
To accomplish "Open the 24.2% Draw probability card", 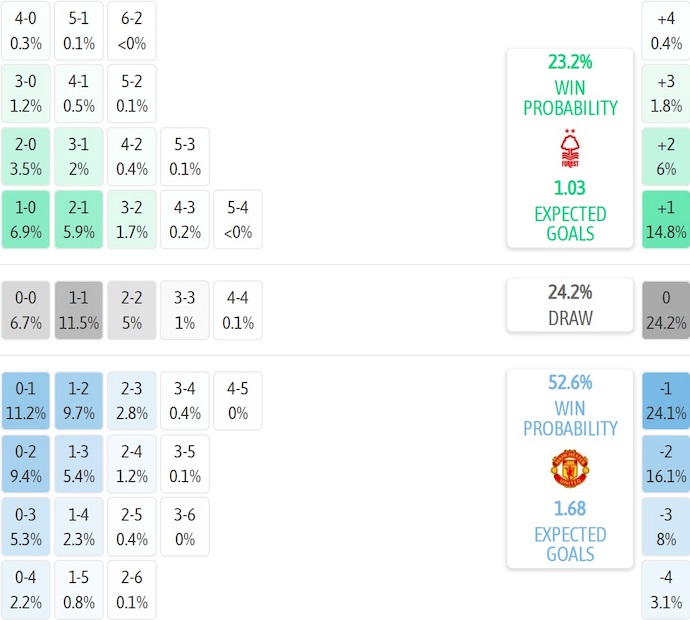I will click(x=570, y=305).
